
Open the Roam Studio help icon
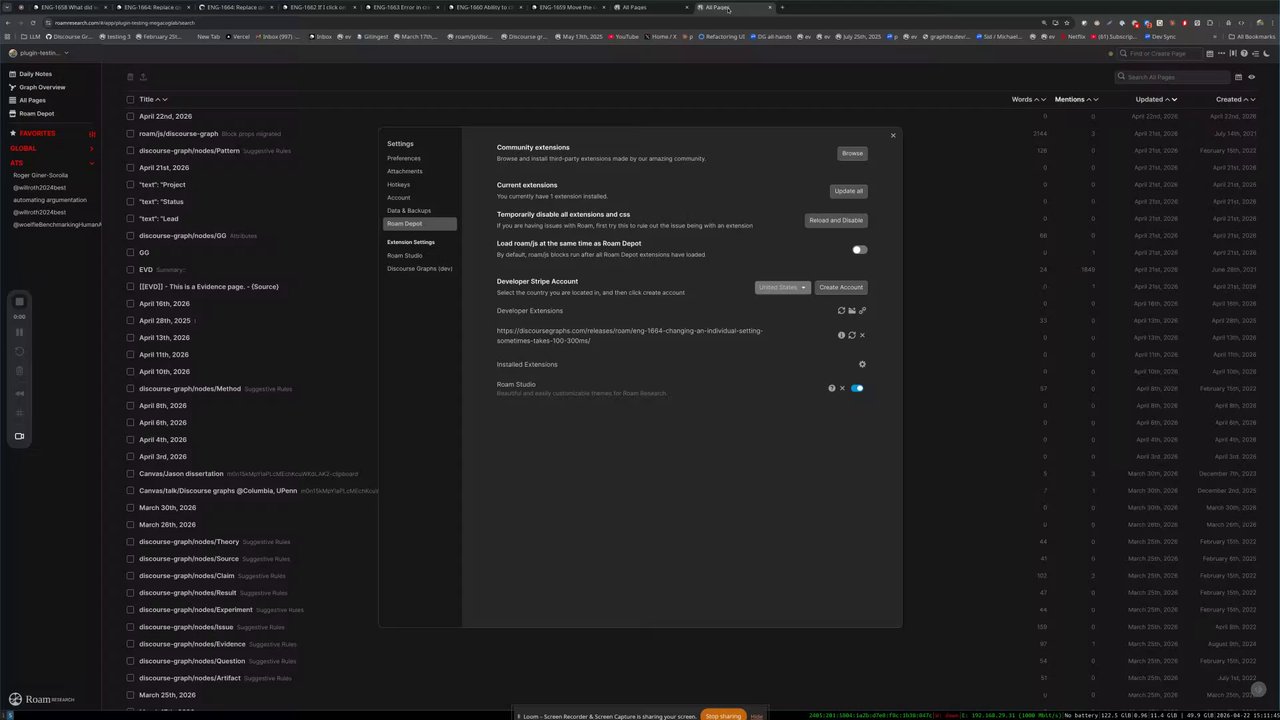click(x=831, y=388)
